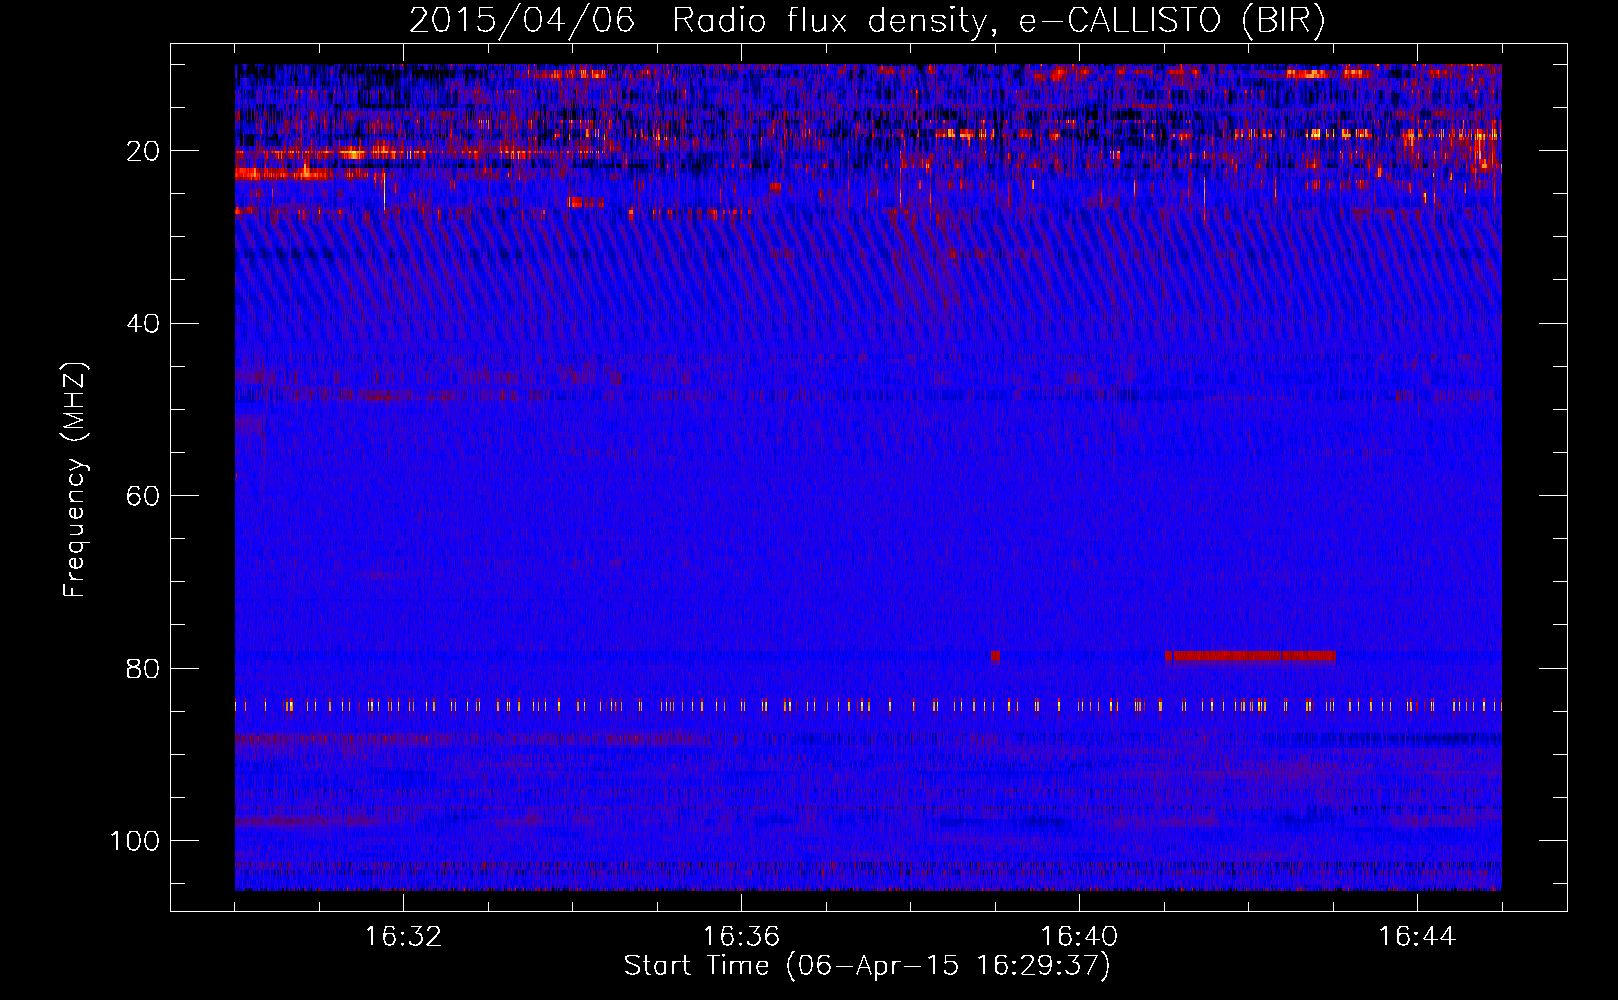This screenshot has width=1618, height=1000.
Task: Click the 16:40 time tick label
Action: pyautogui.click(x=1079, y=937)
